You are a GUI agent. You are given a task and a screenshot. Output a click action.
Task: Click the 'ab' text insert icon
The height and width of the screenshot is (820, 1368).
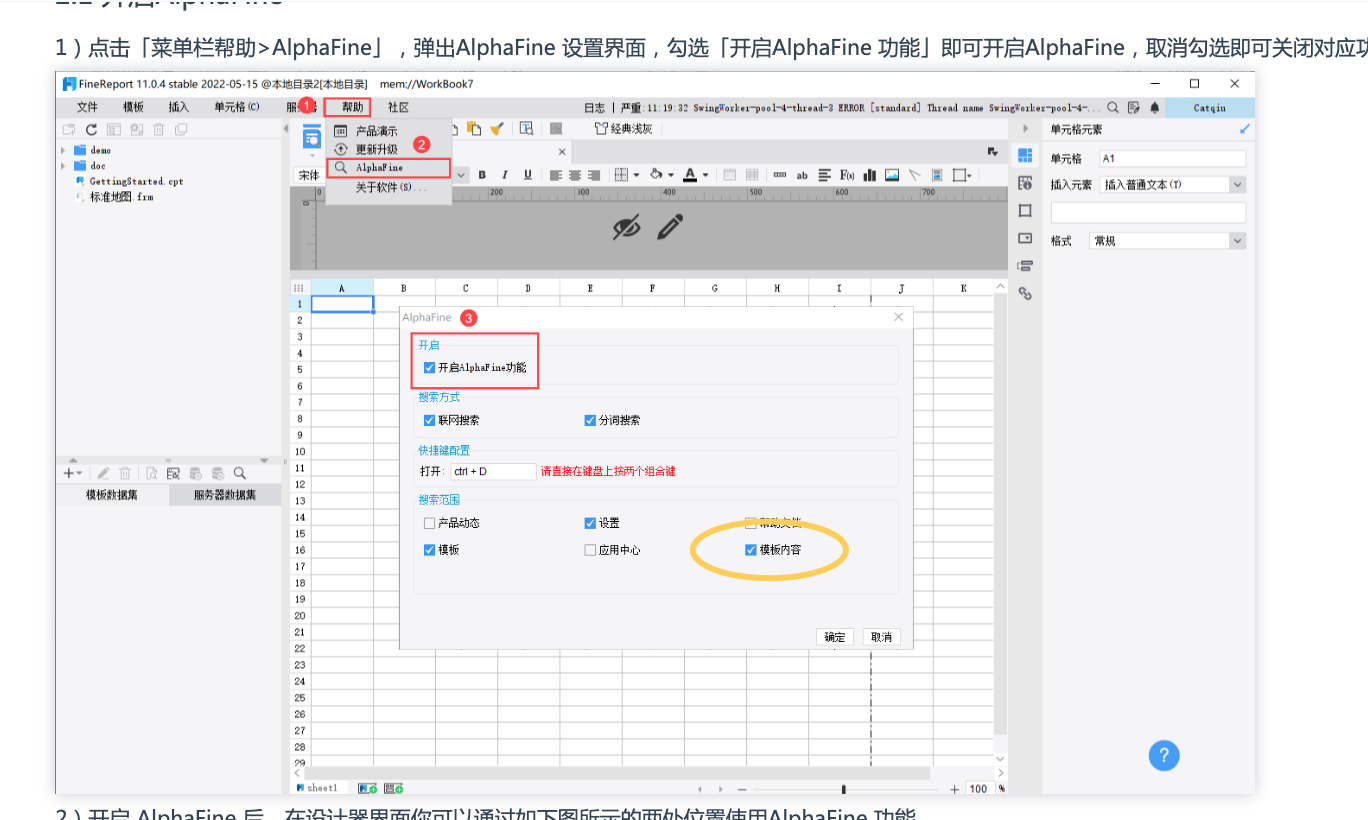pyautogui.click(x=802, y=175)
